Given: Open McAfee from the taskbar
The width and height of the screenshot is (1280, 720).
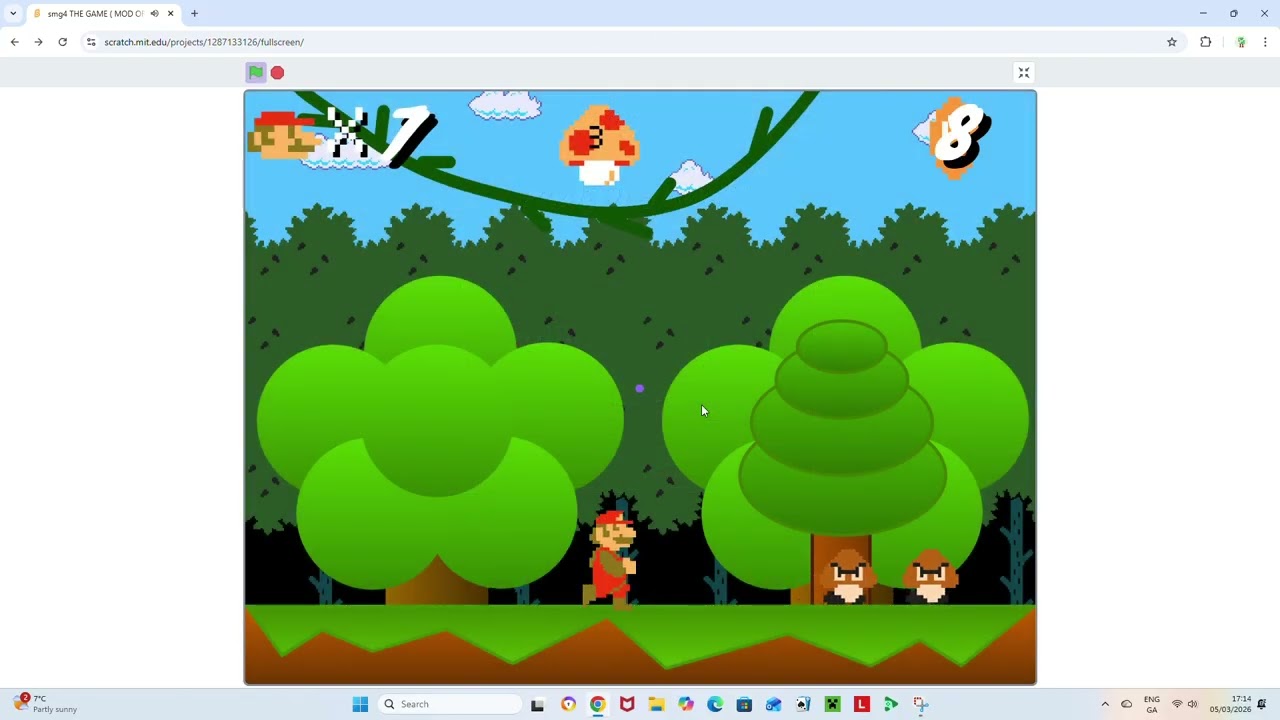Looking at the screenshot, I should point(627,704).
